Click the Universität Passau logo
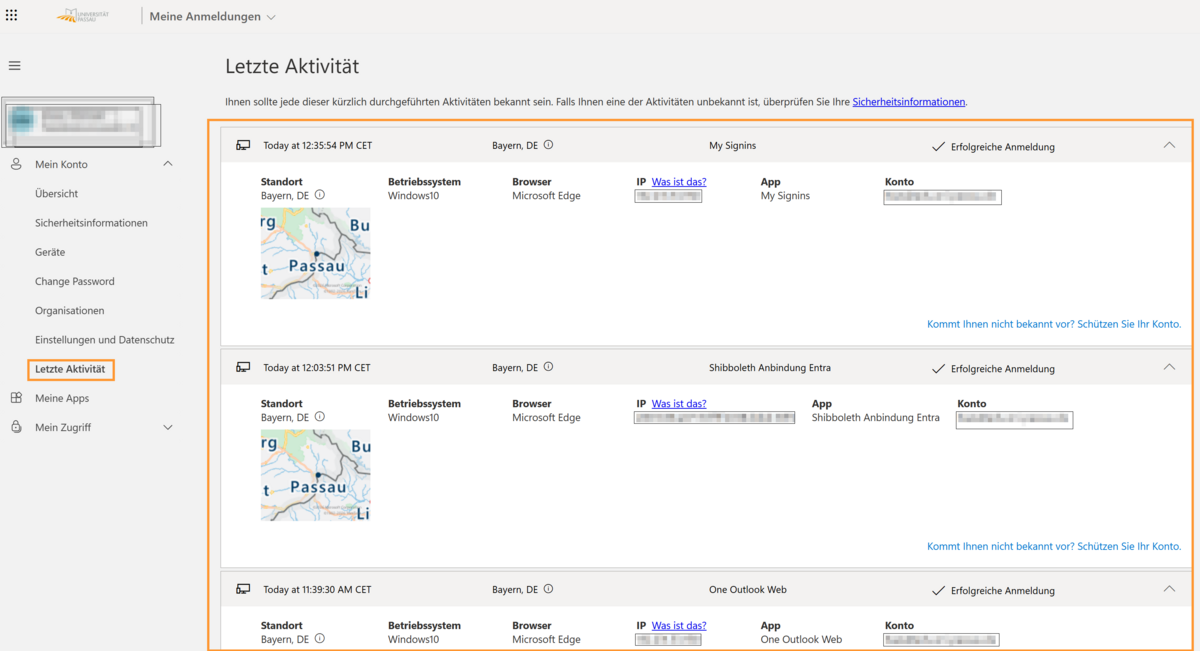The image size is (1200, 651). click(84, 16)
